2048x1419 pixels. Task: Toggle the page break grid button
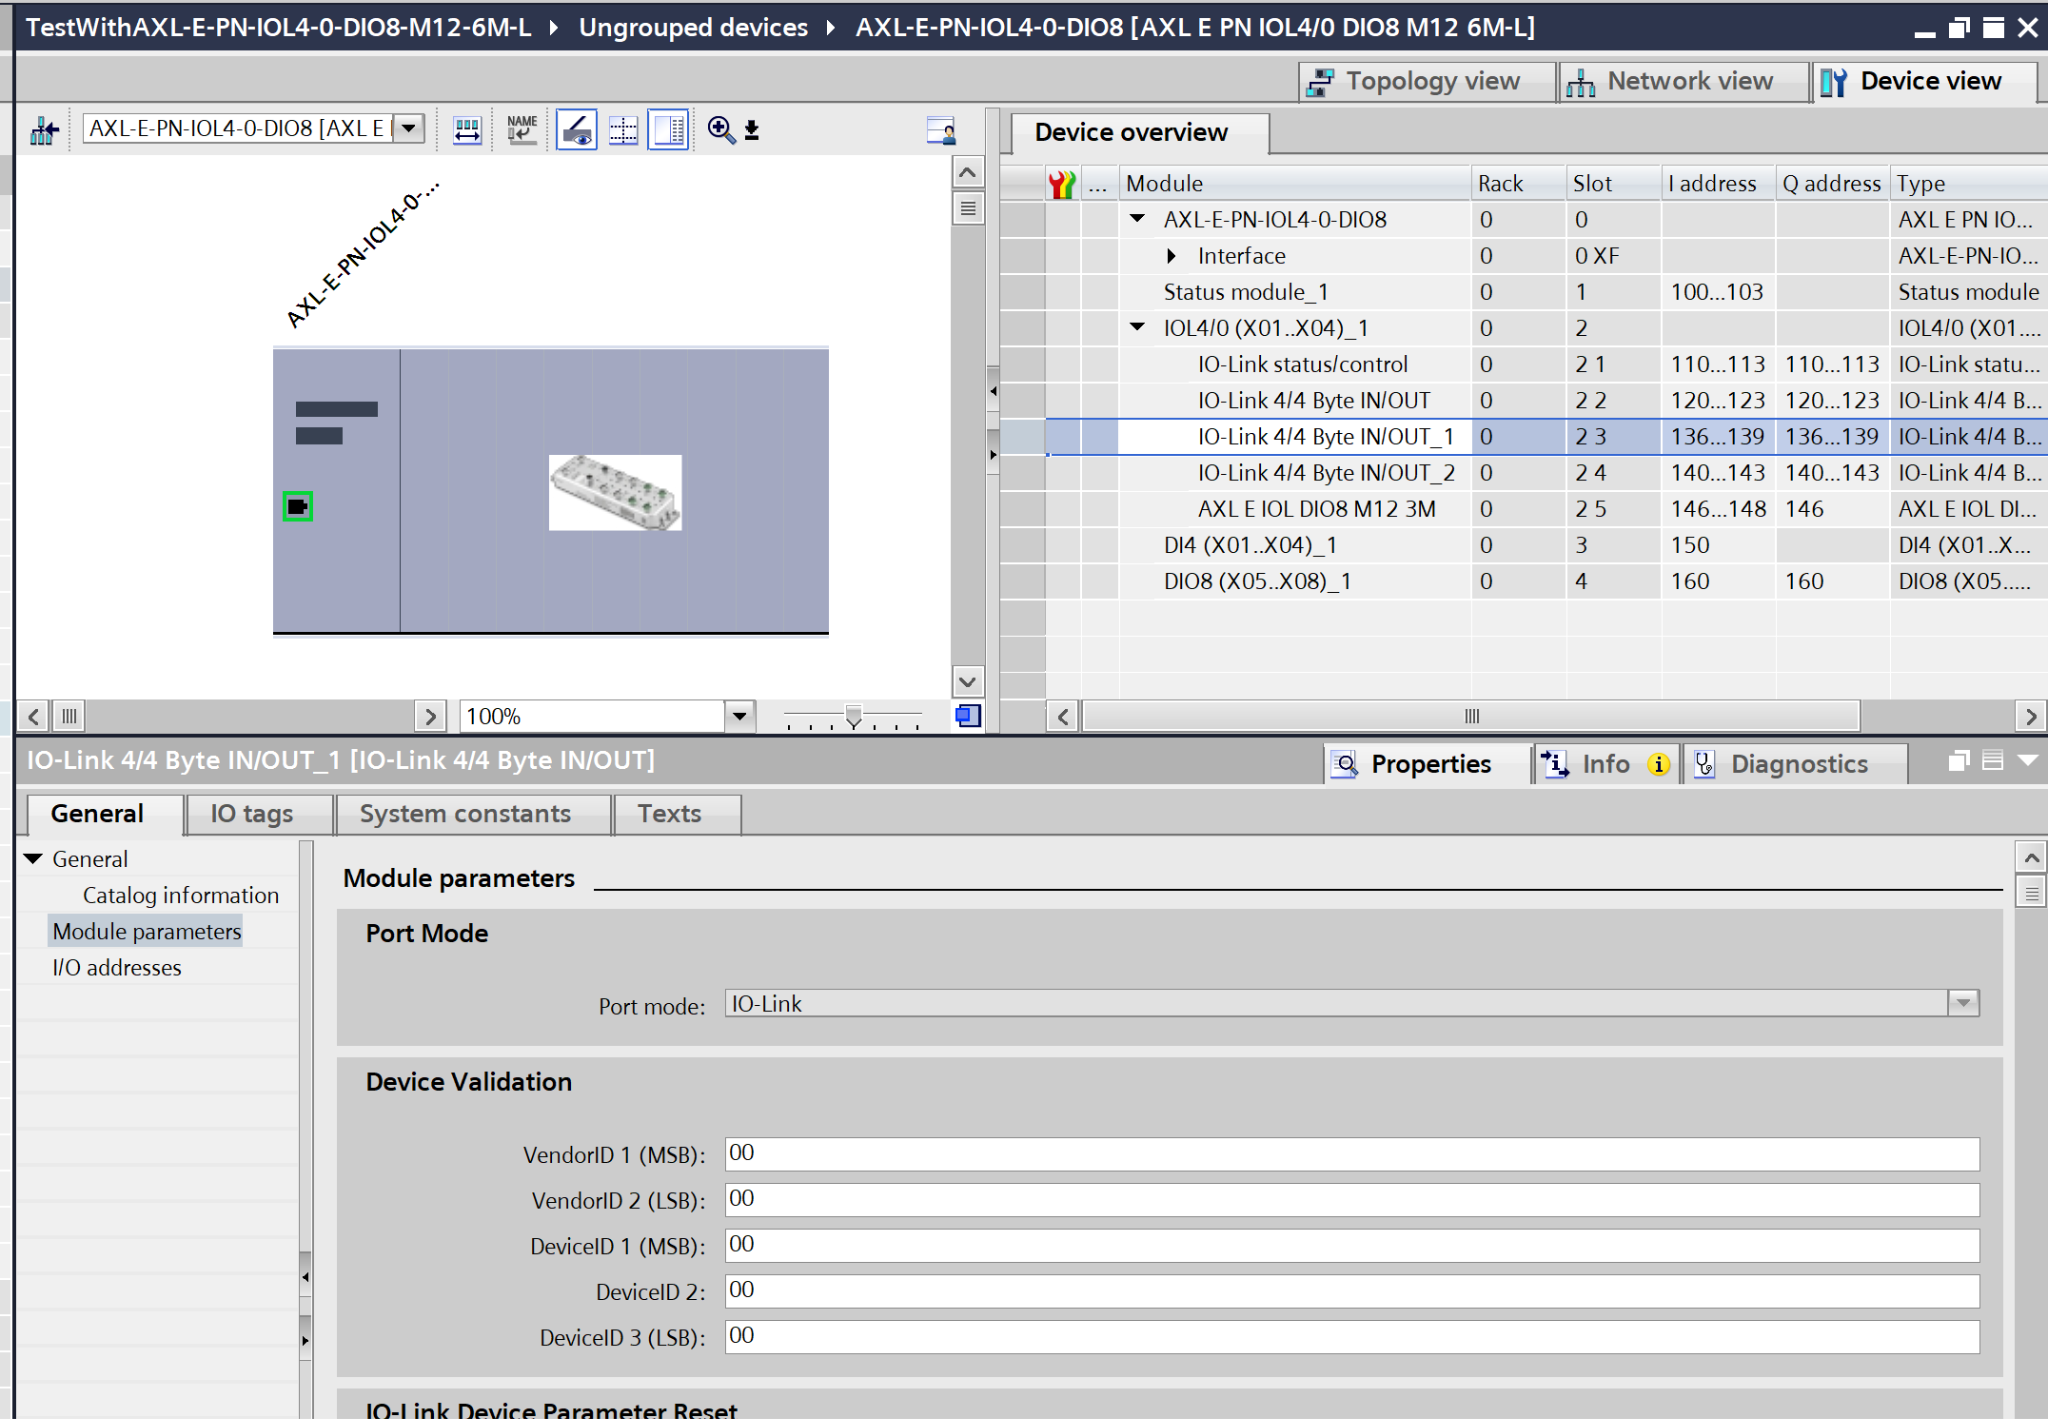623,130
